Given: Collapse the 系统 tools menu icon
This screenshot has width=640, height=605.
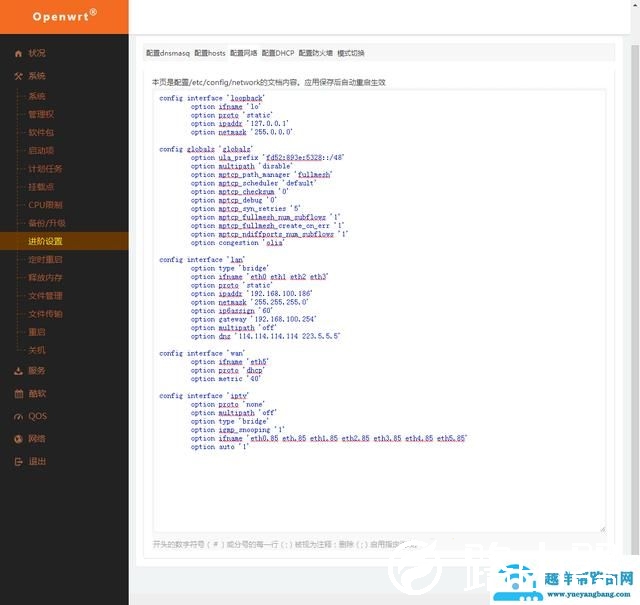Looking at the screenshot, I should [x=18, y=76].
